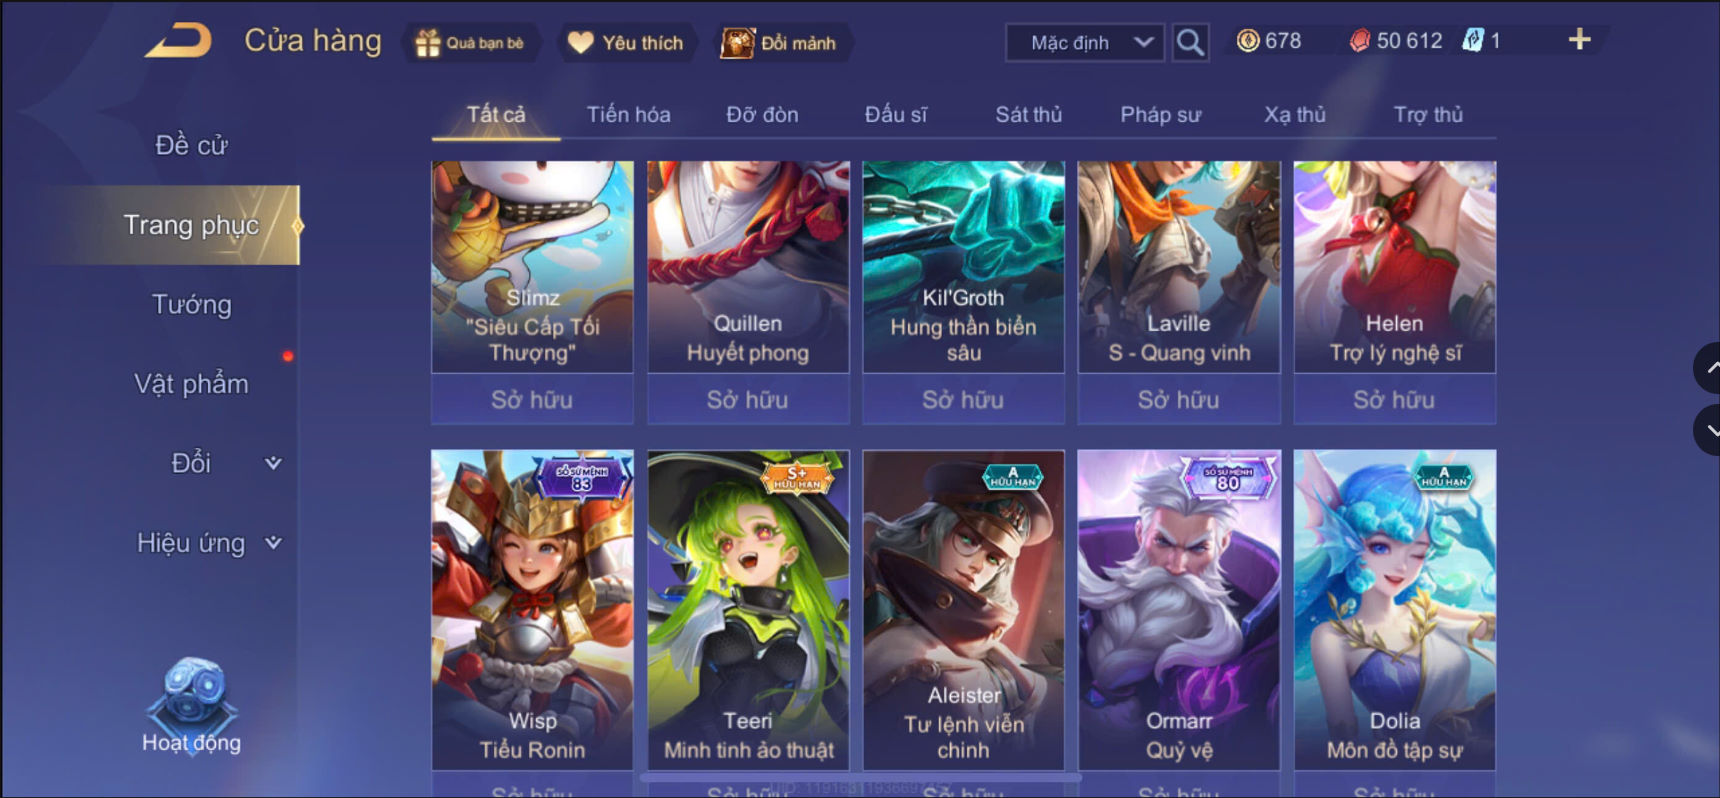Click the plus icon to add currency
The image size is (1720, 798).
1579,40
